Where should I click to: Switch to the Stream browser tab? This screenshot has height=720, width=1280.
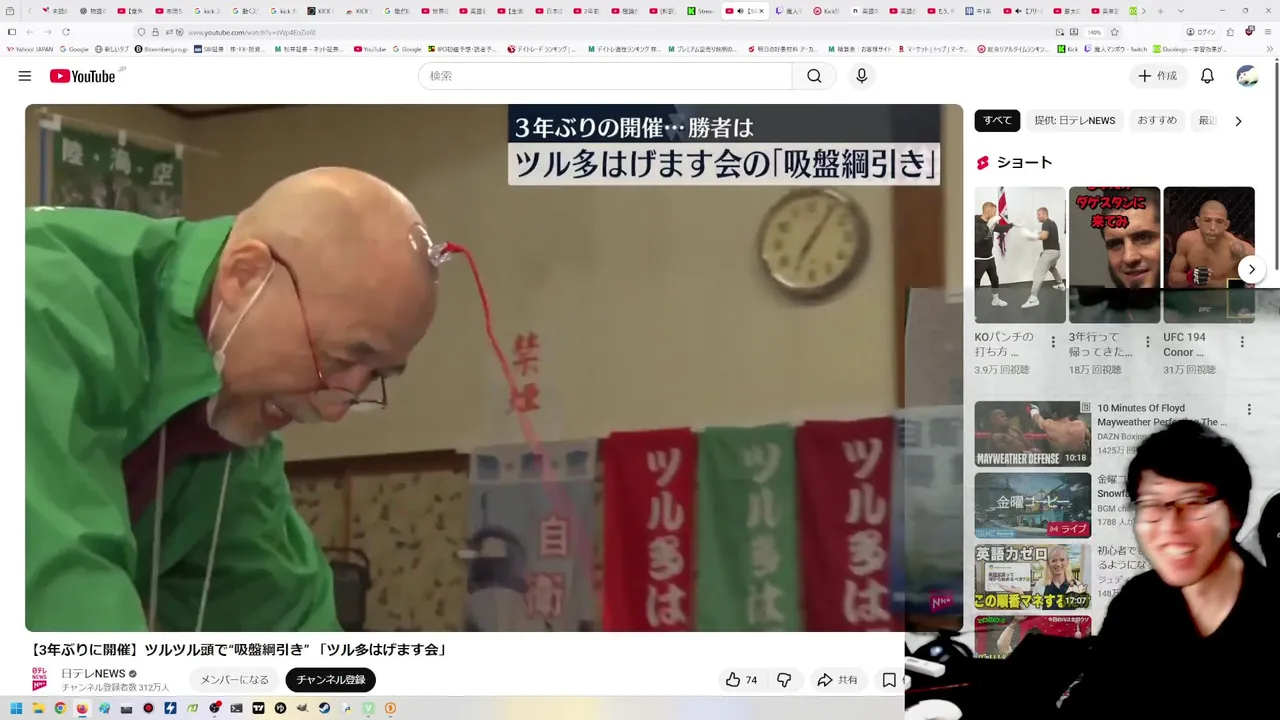coord(701,11)
